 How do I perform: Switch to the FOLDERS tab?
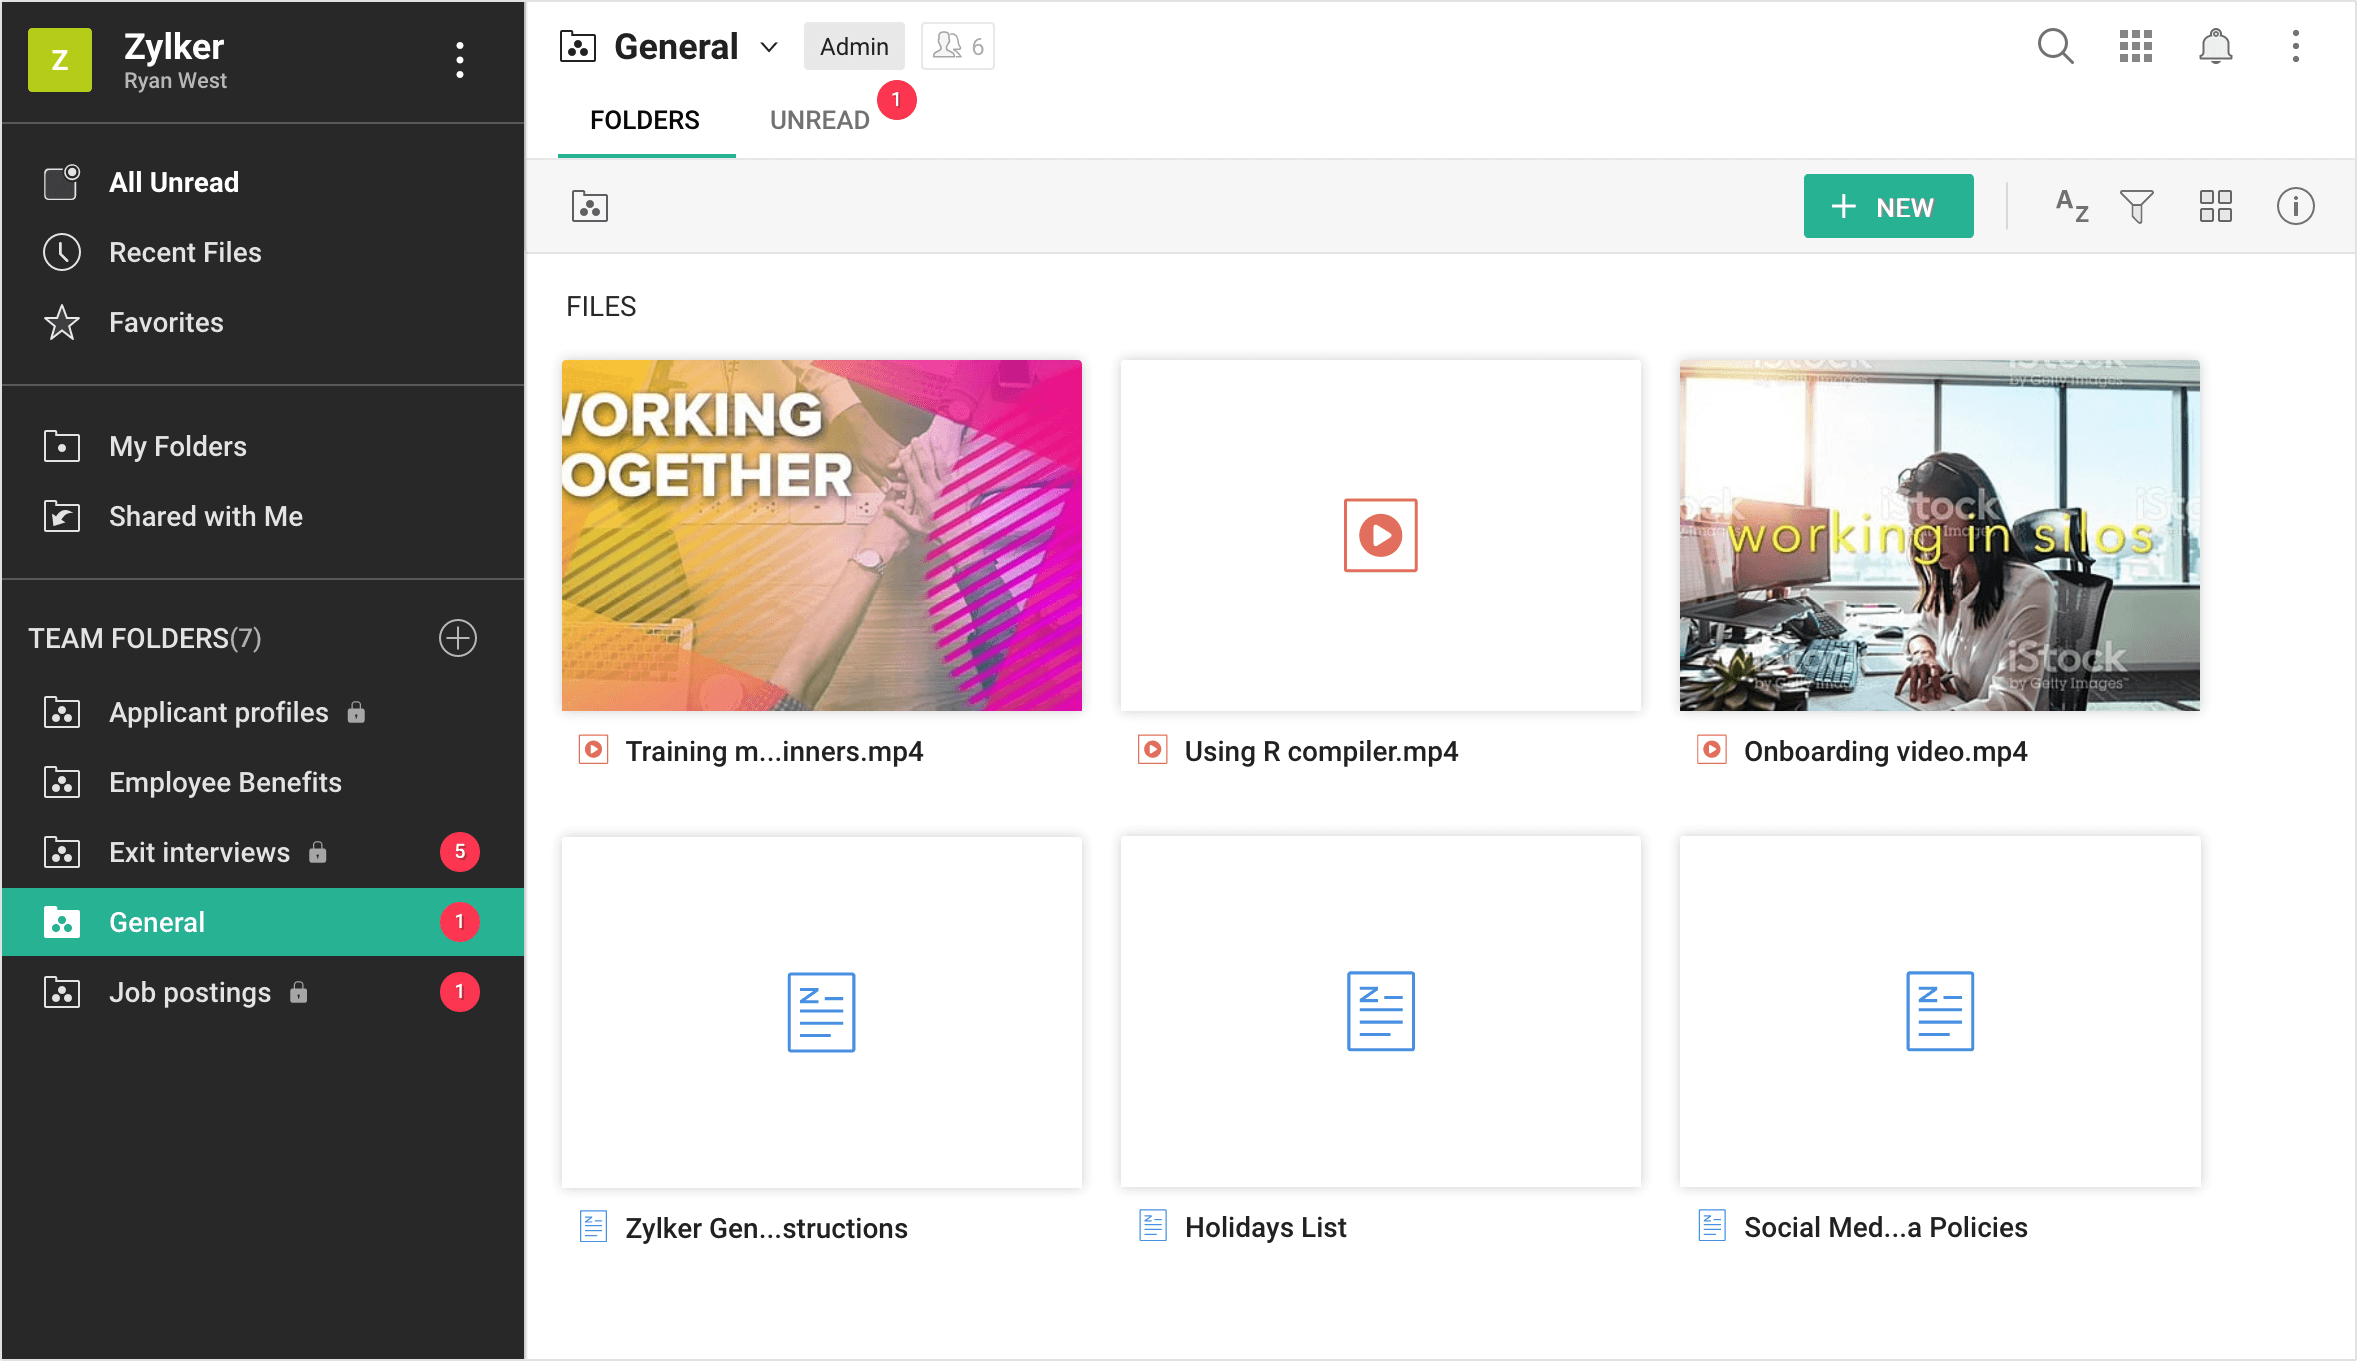point(645,120)
